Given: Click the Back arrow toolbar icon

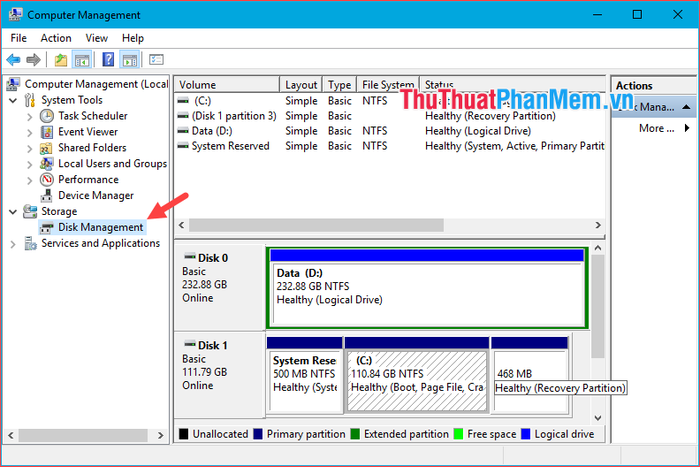Looking at the screenshot, I should point(14,59).
